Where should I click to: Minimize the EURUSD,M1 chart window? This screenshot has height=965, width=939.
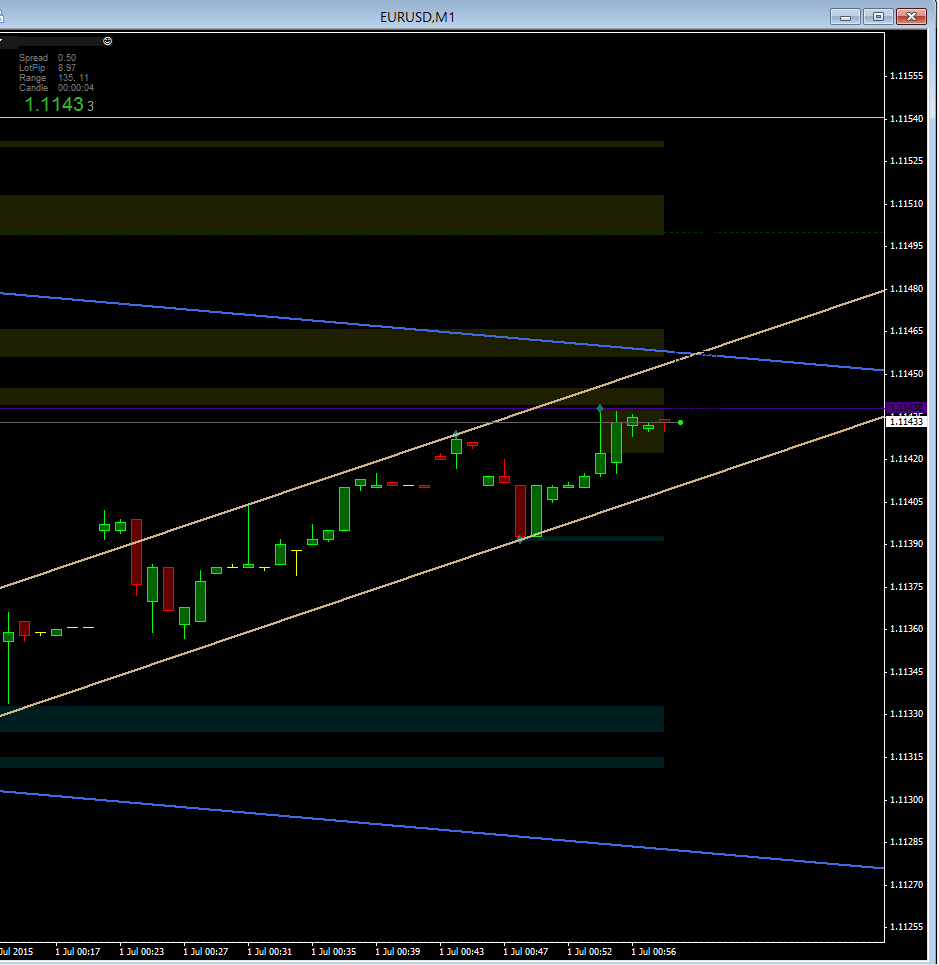845,17
